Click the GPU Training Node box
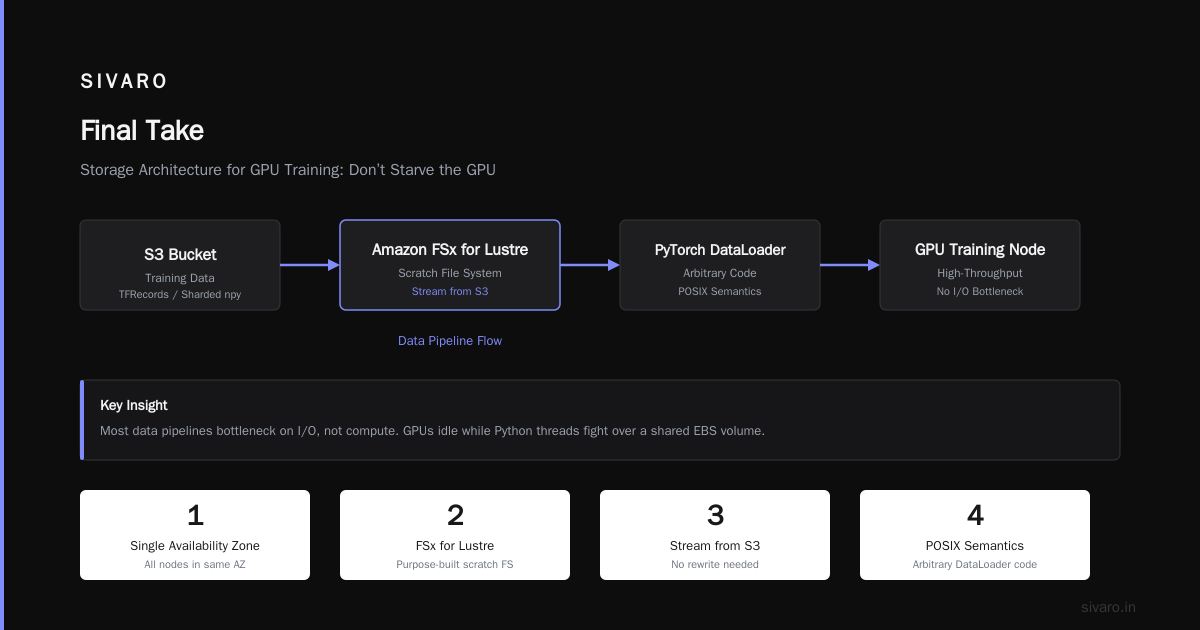 click(980, 265)
